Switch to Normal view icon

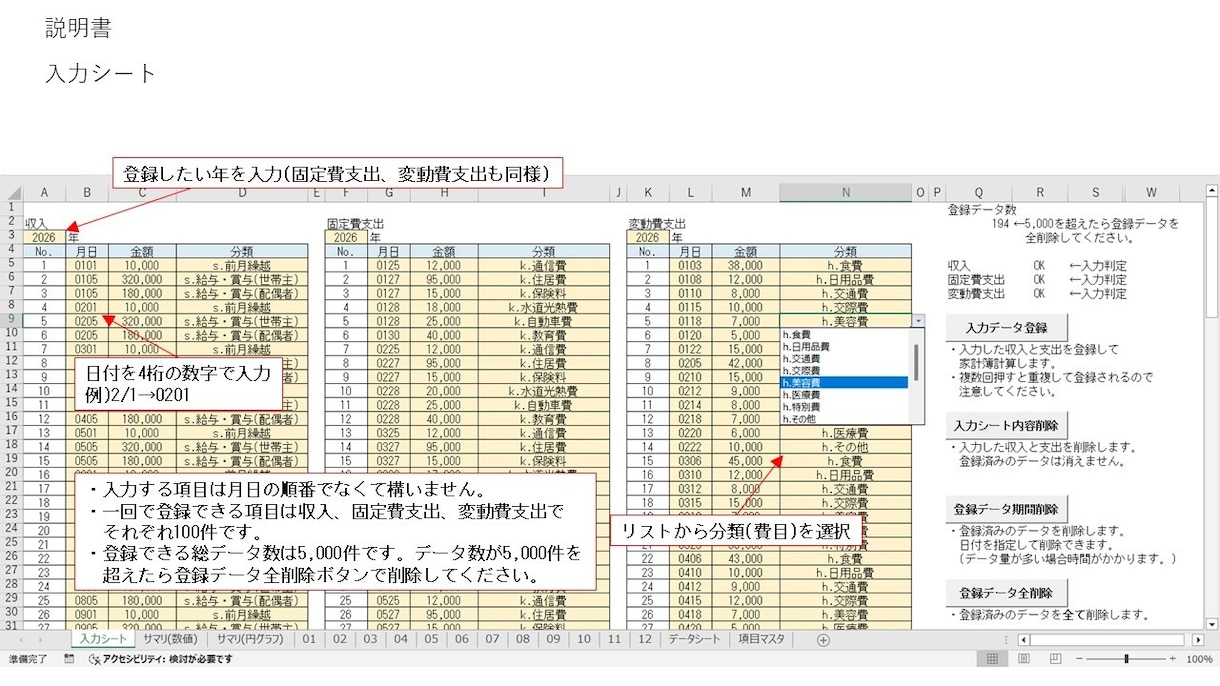[992, 659]
